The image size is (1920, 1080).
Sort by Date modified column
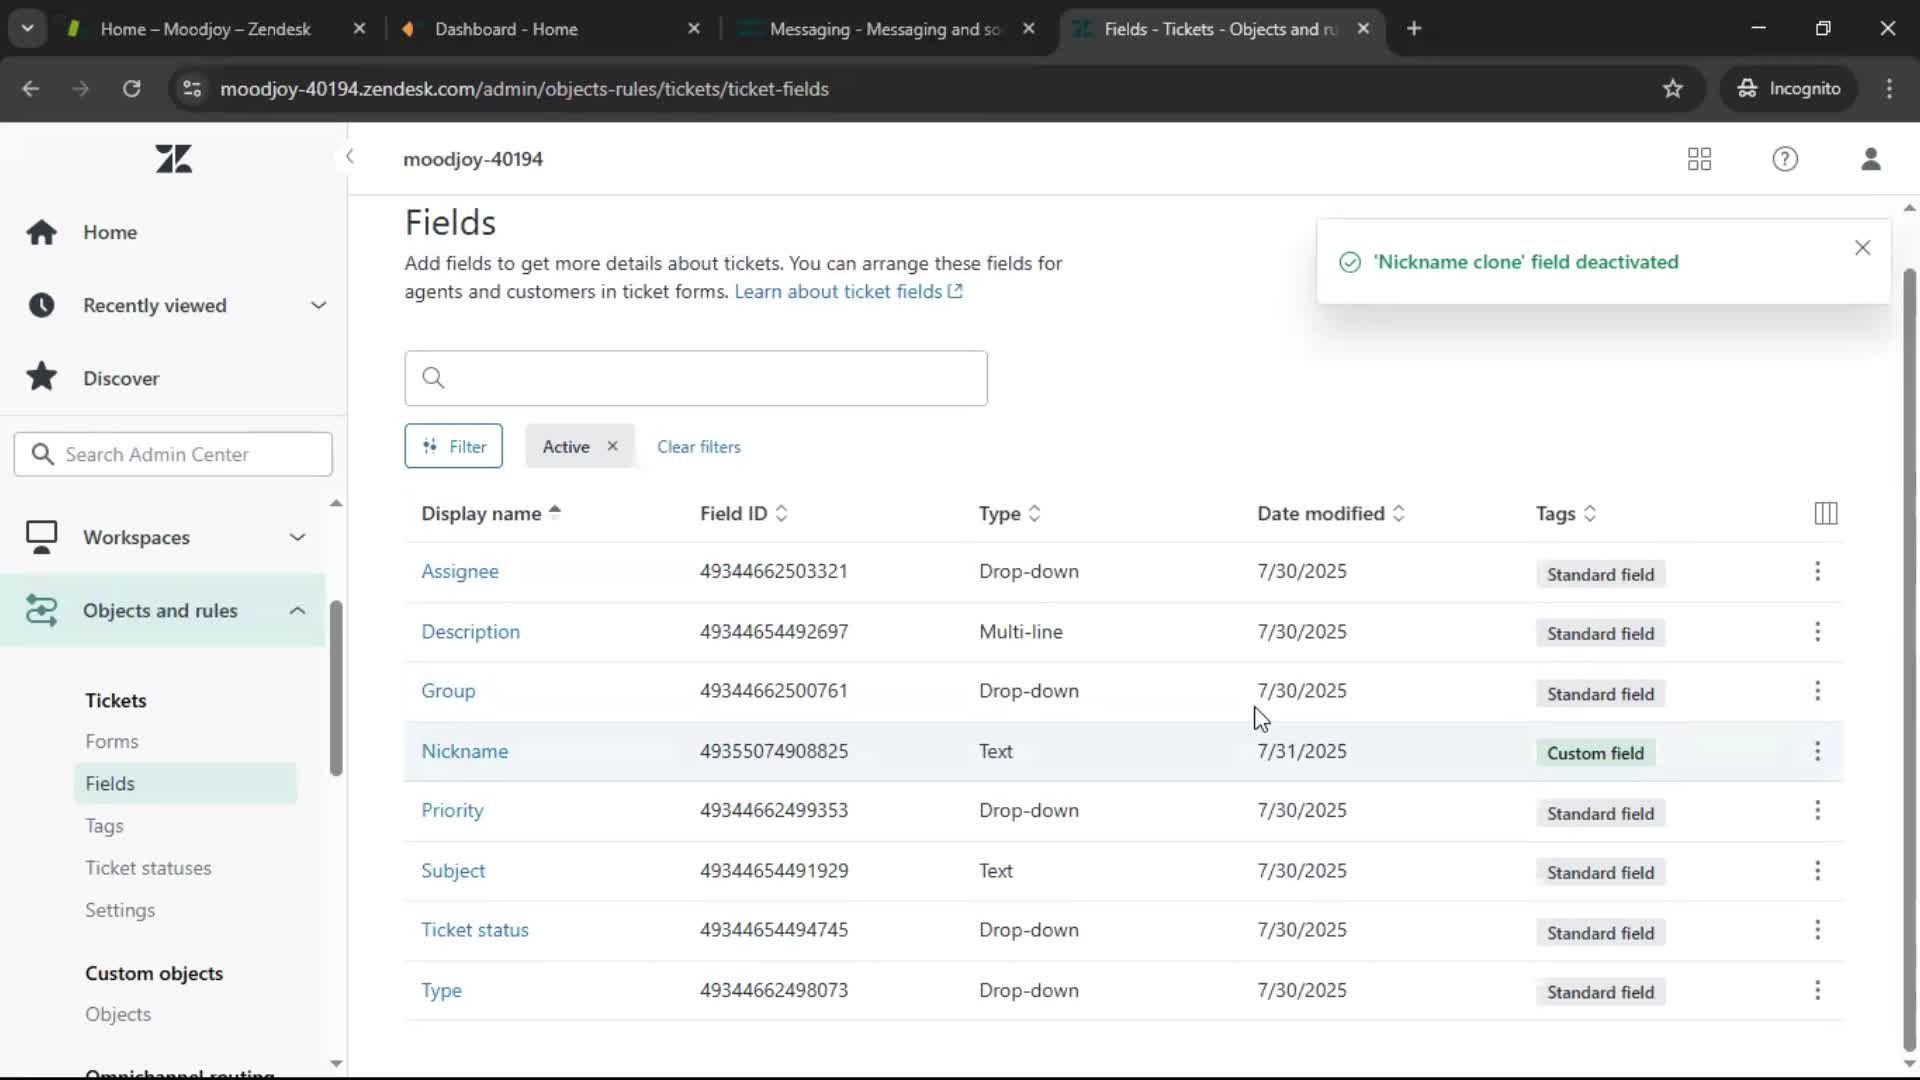(x=1331, y=513)
